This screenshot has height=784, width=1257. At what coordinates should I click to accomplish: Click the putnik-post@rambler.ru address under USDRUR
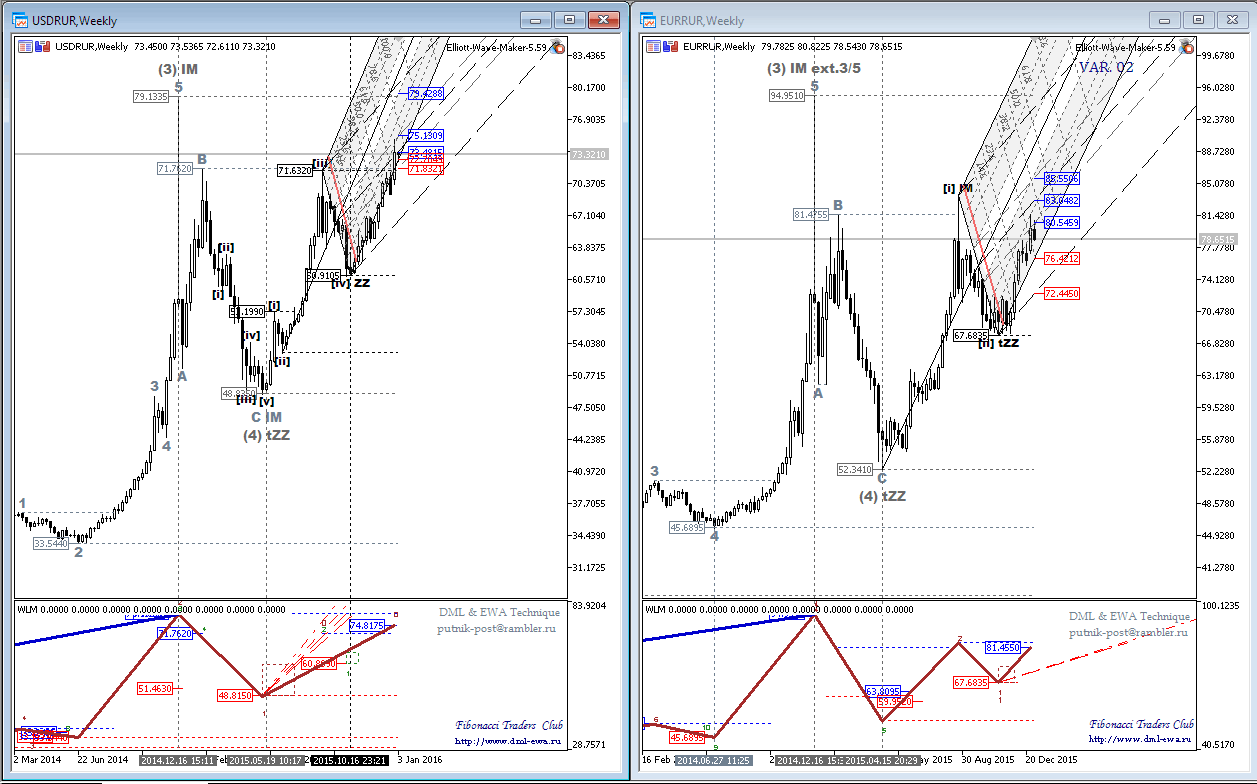tap(496, 628)
